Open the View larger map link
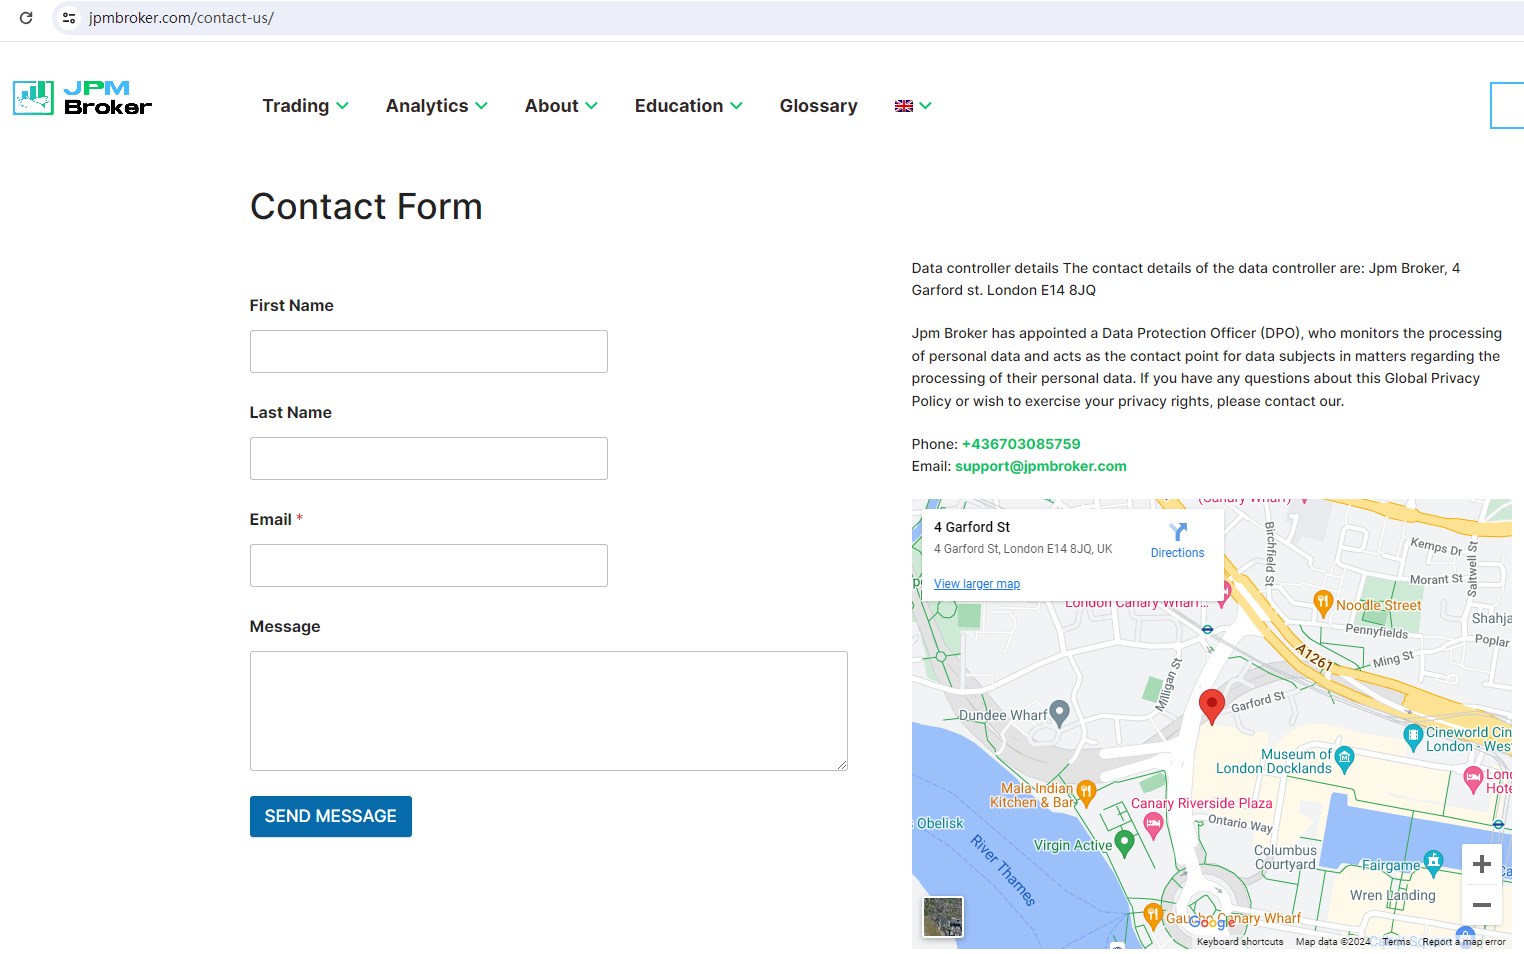This screenshot has width=1524, height=954. pyautogui.click(x=977, y=584)
